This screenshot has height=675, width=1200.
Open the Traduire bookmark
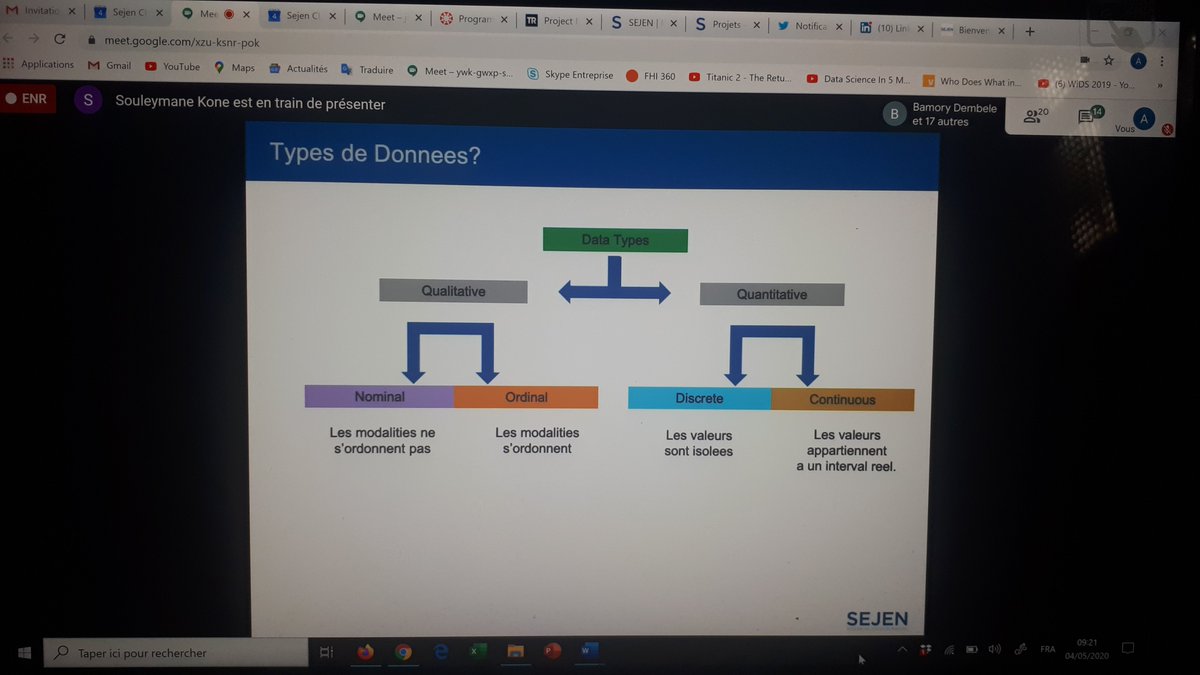368,70
